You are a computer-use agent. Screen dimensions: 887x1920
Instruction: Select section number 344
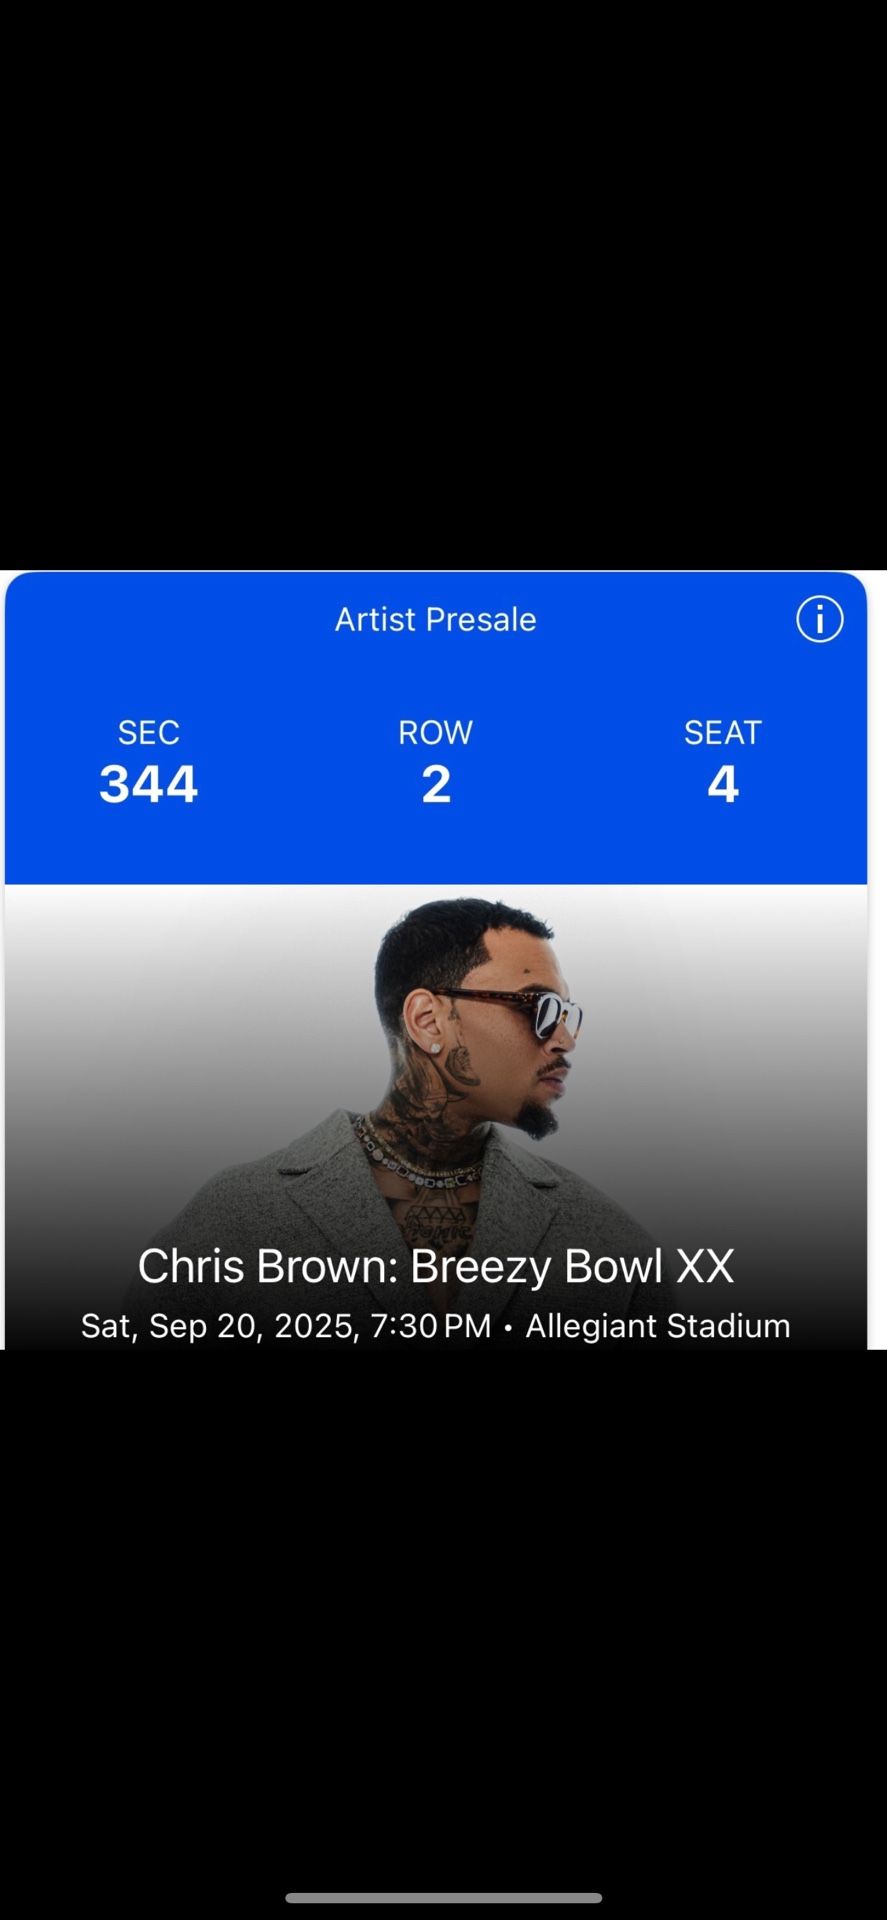click(x=149, y=784)
